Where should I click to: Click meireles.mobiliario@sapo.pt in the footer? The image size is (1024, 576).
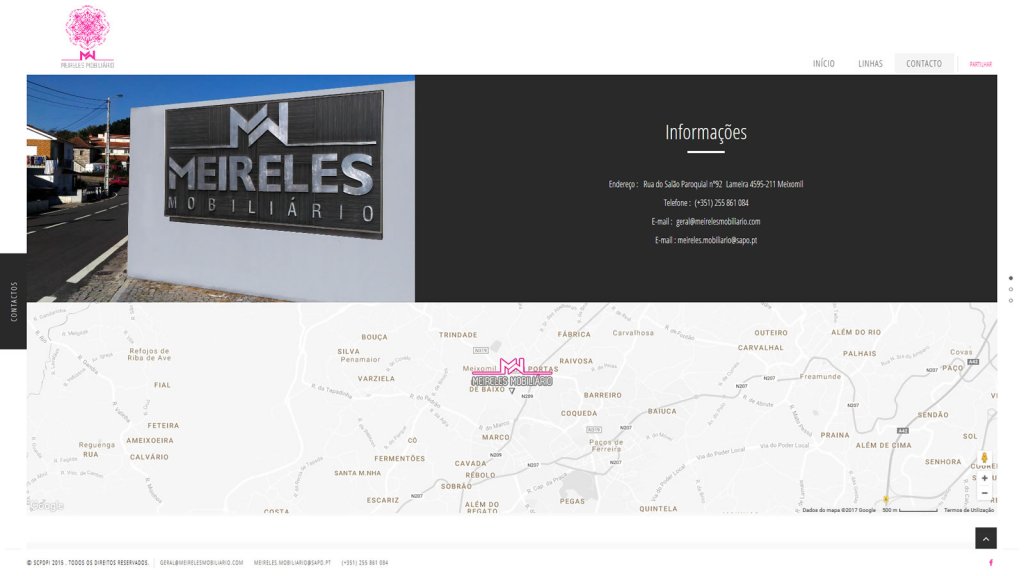click(x=292, y=562)
